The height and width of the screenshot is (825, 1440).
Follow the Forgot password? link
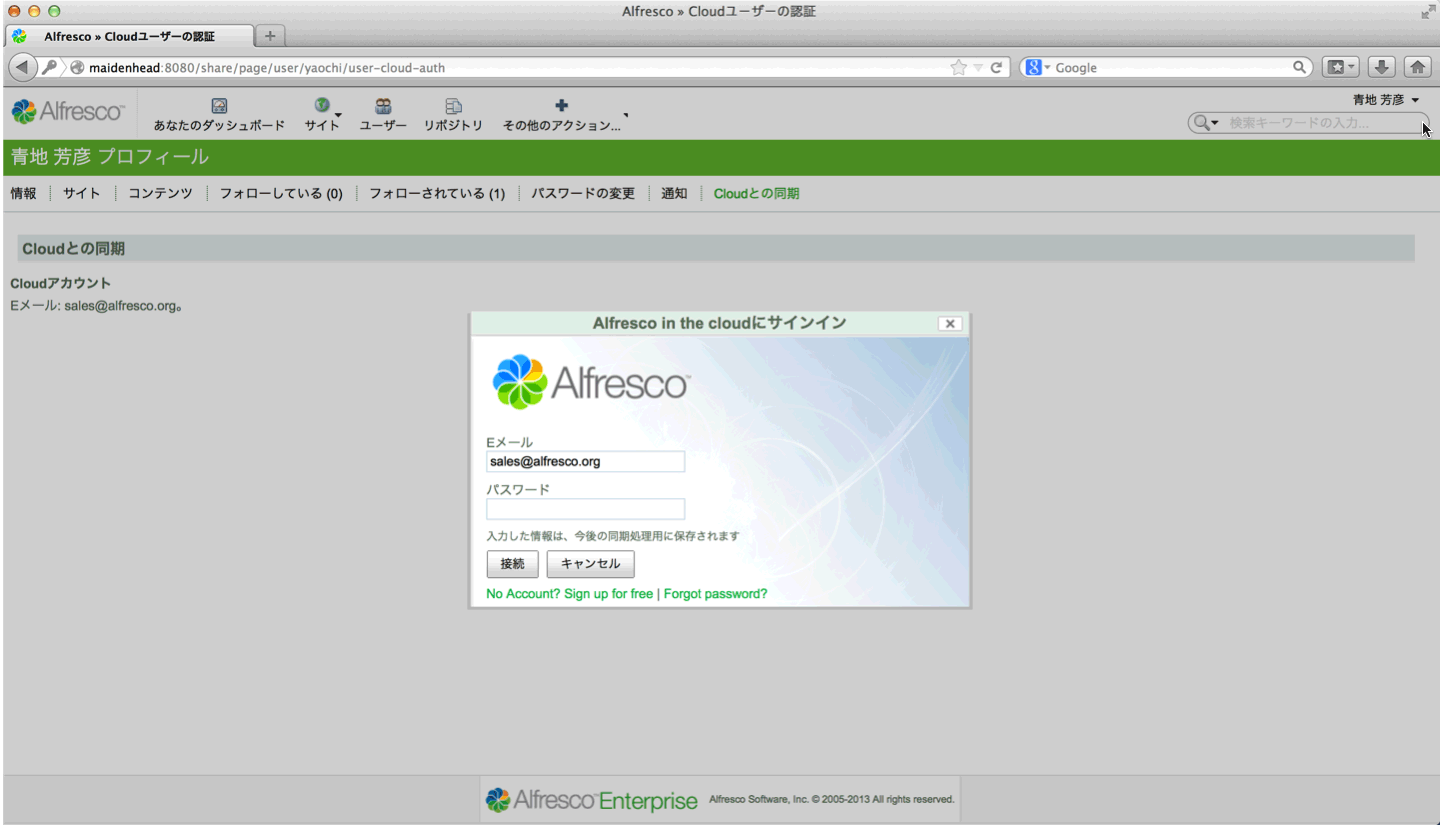(x=715, y=594)
